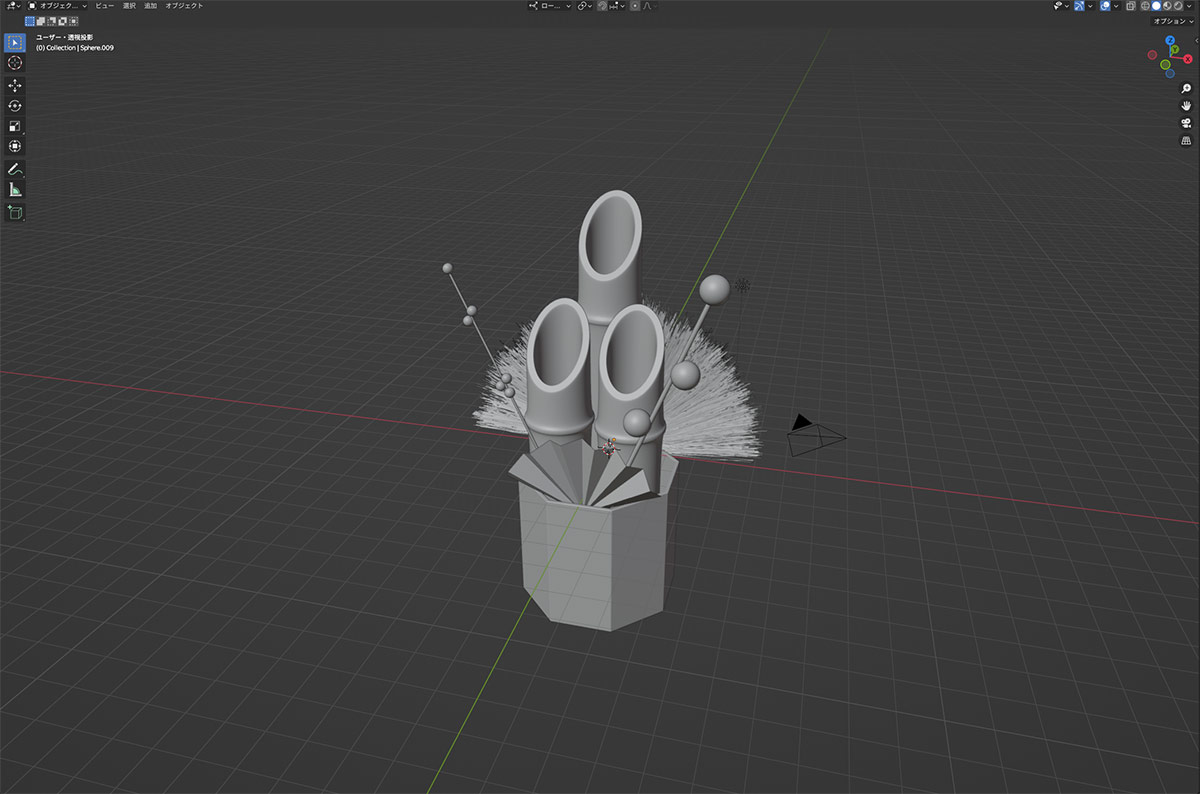Screen dimensions: 1200x794
Task: Open the ビュー menu
Action: [x=104, y=6]
